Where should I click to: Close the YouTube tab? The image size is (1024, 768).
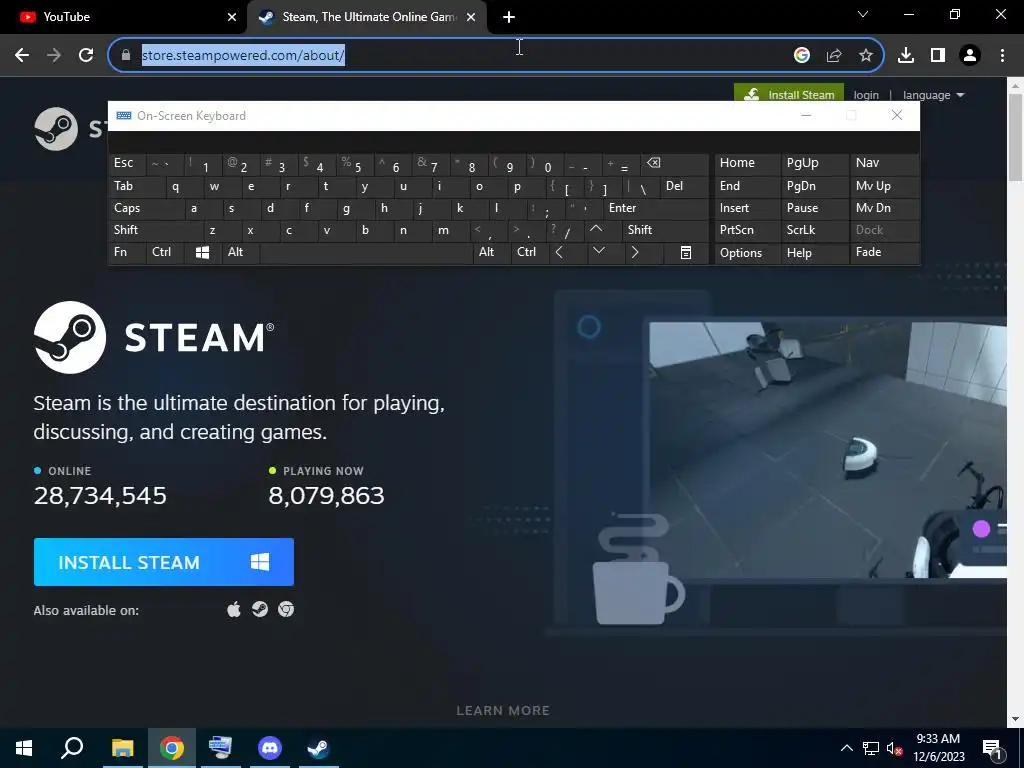(x=232, y=17)
